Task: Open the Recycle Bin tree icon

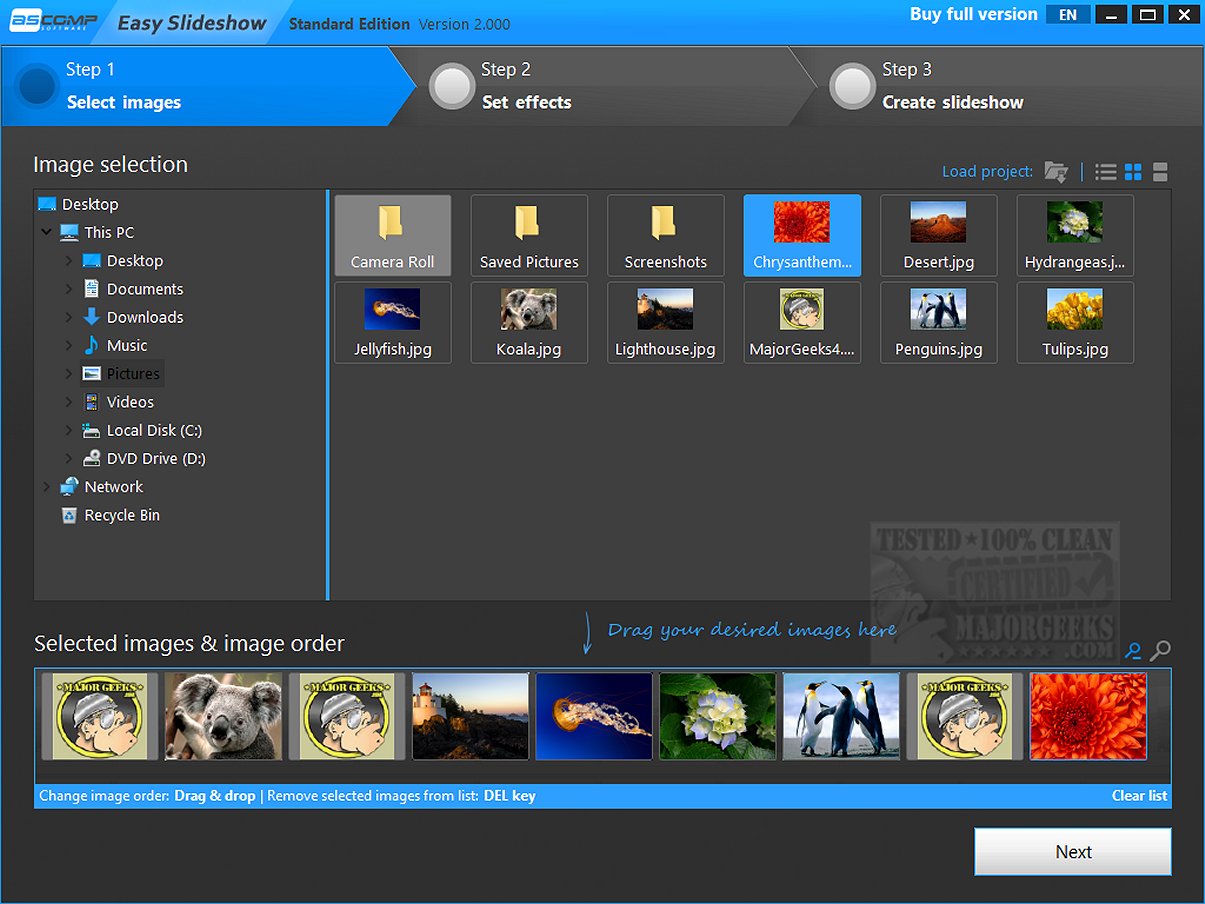Action: tap(70, 515)
